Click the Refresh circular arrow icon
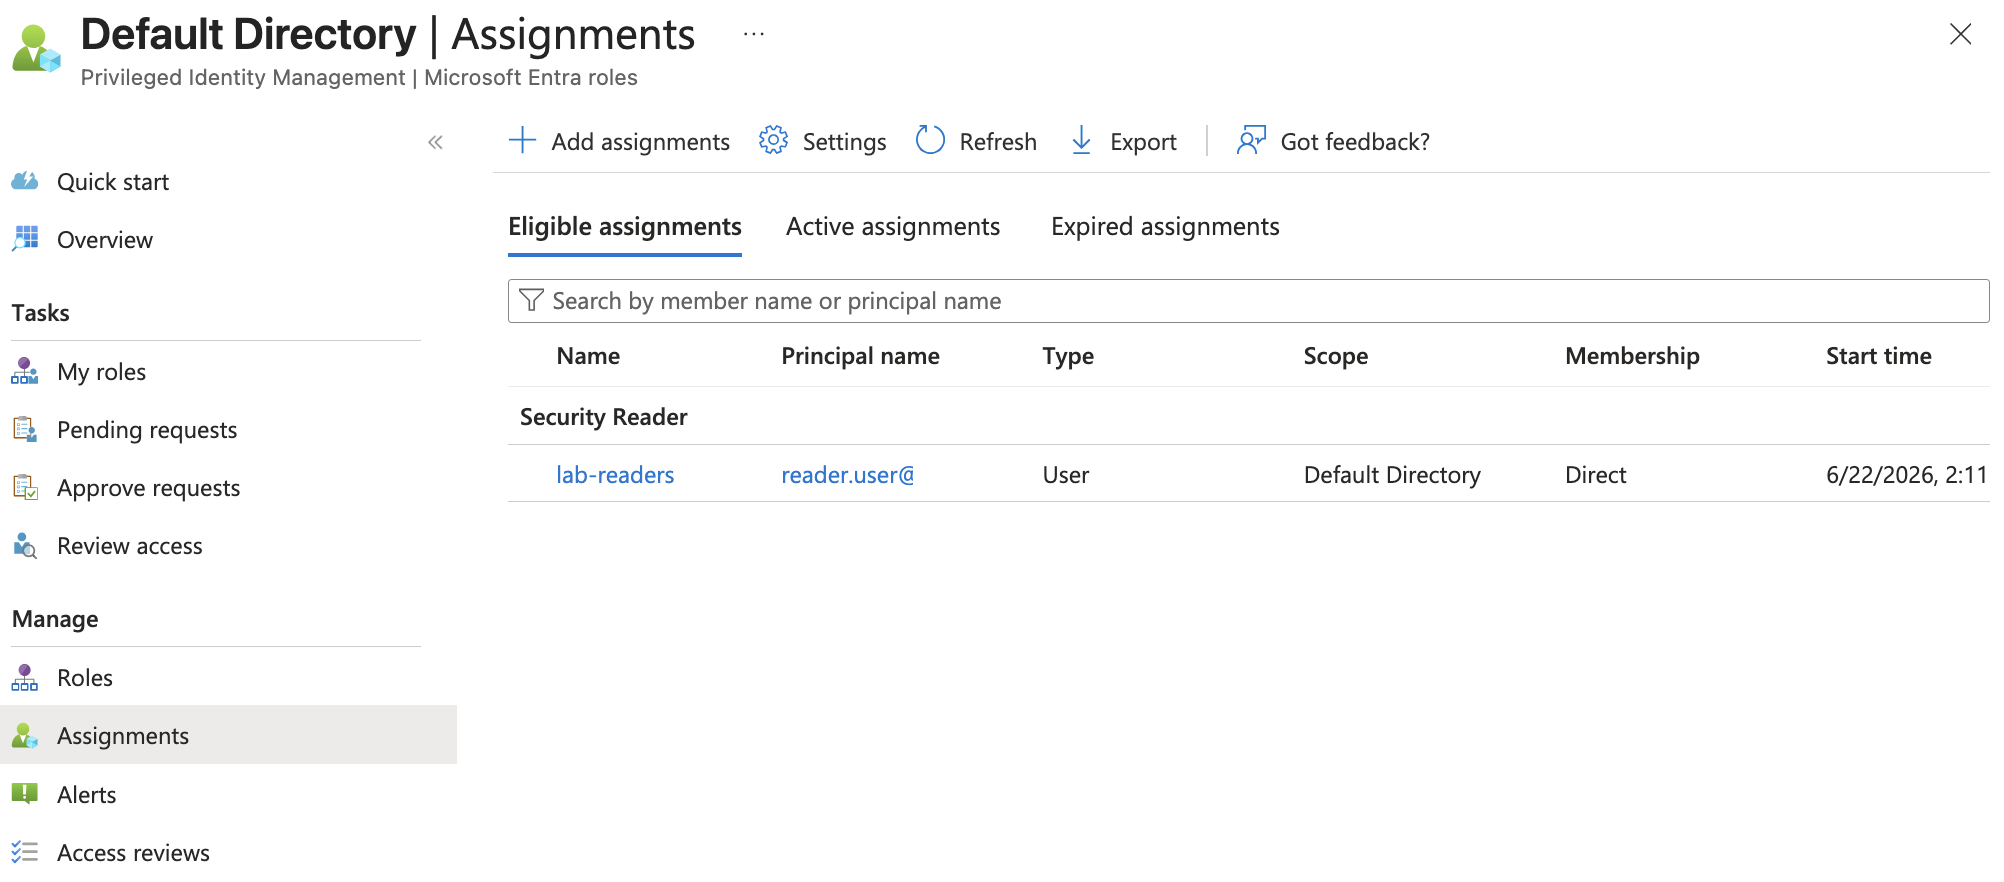Screen dimensions: 2004x882 [x=930, y=141]
